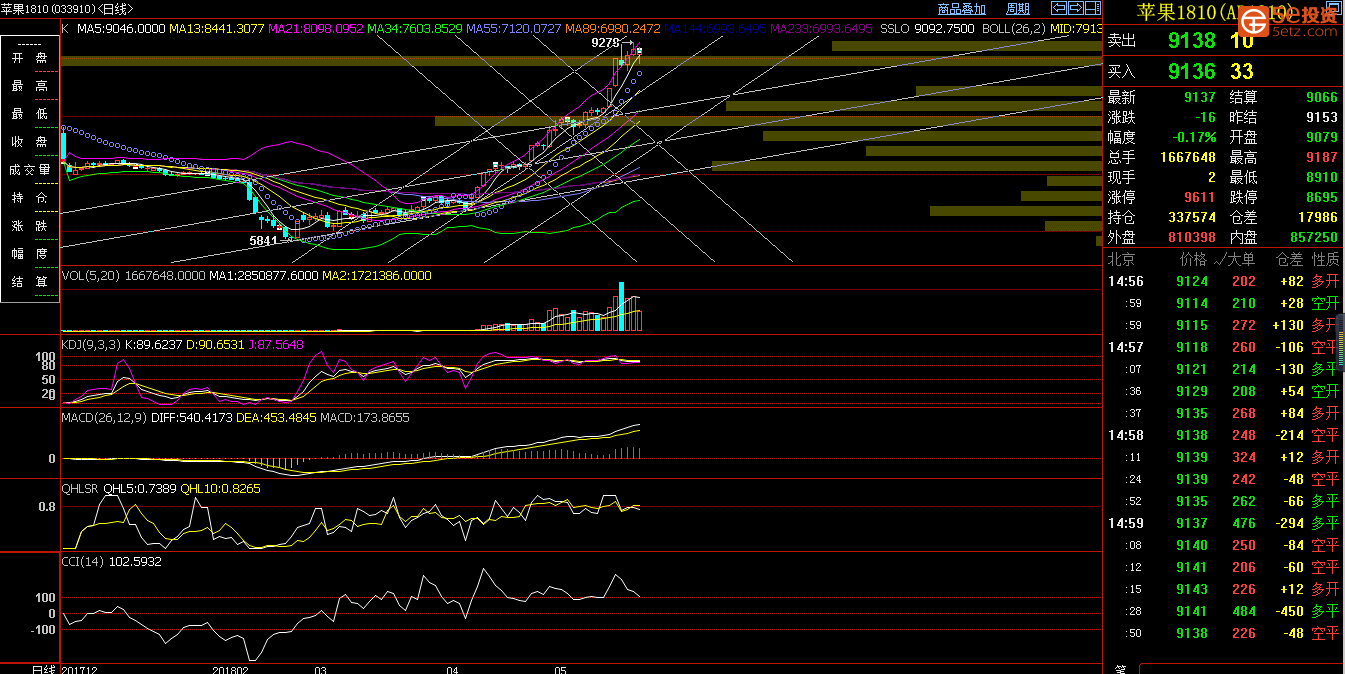Click the 5841 low price marker
The image size is (1345, 674).
[x=263, y=241]
